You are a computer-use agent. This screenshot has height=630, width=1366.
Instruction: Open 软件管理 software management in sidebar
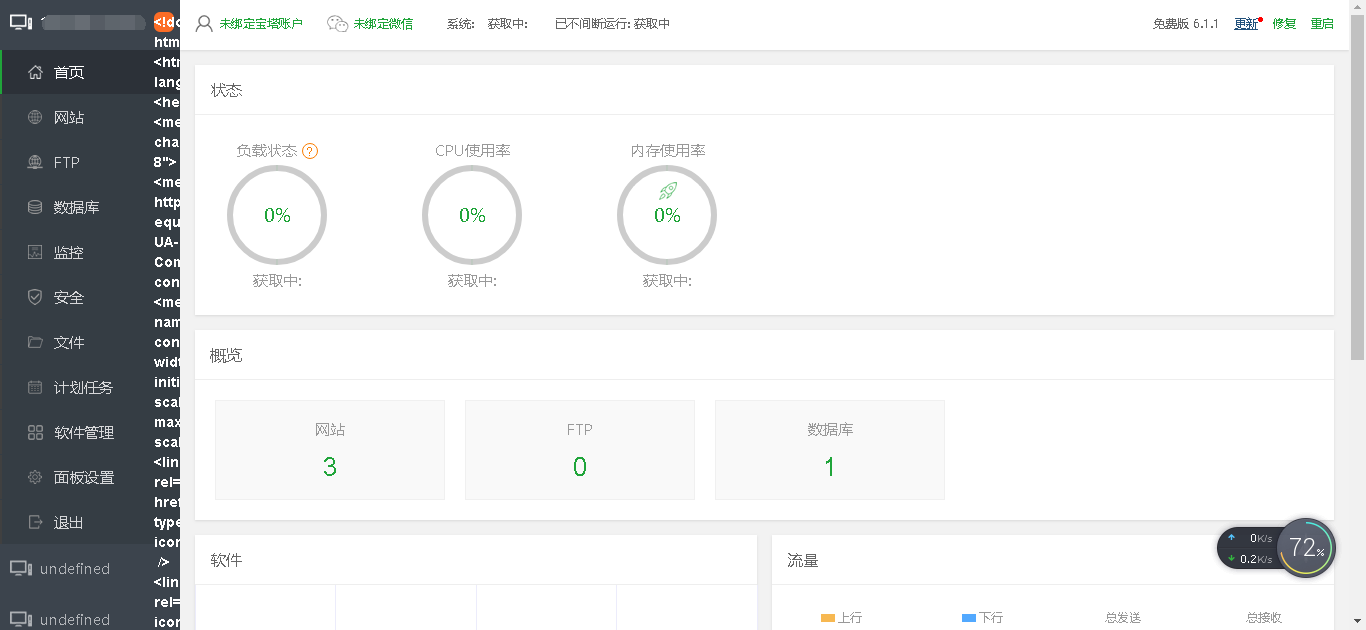point(75,432)
